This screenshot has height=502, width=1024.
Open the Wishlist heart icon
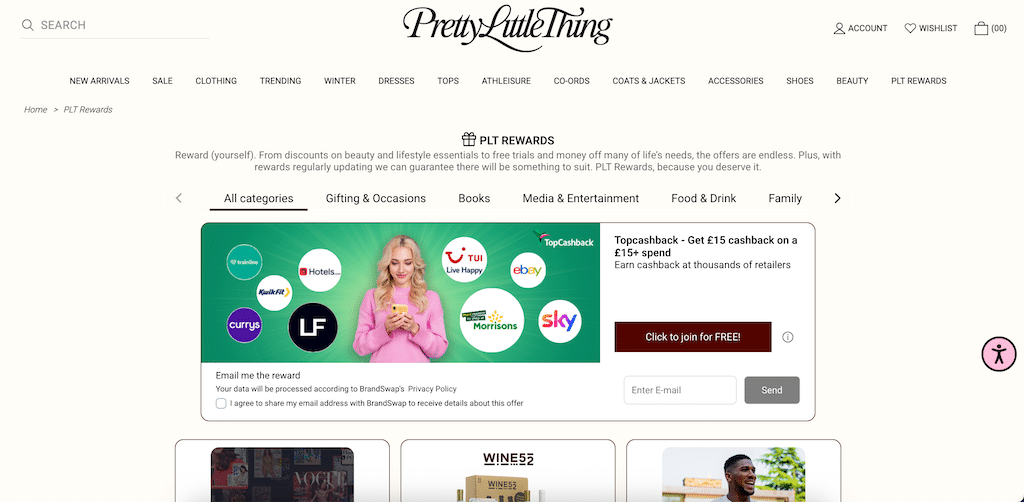910,28
